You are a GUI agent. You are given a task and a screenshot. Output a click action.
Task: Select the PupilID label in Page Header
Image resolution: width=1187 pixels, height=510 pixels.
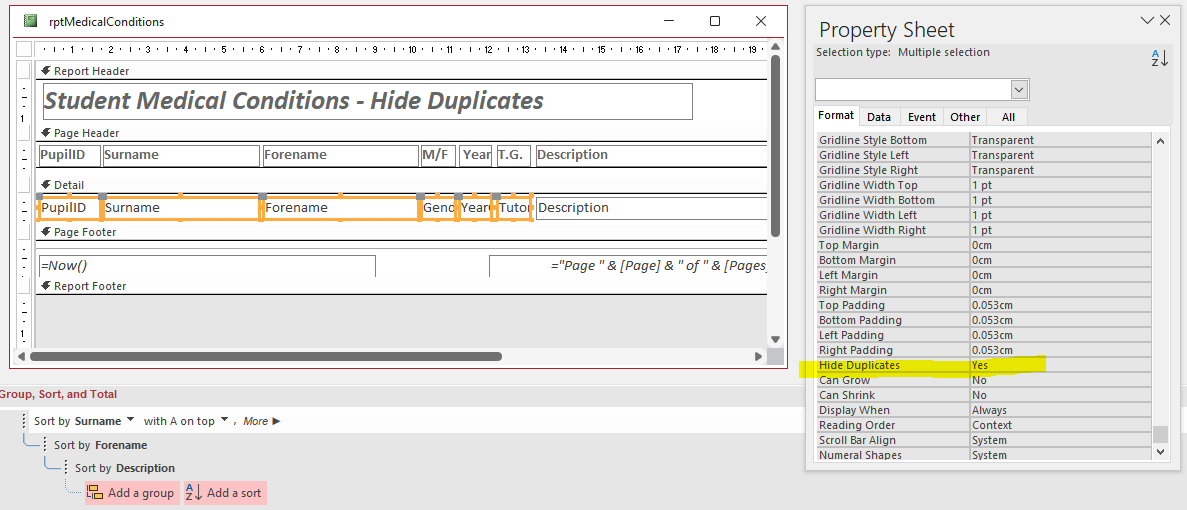tap(70, 155)
